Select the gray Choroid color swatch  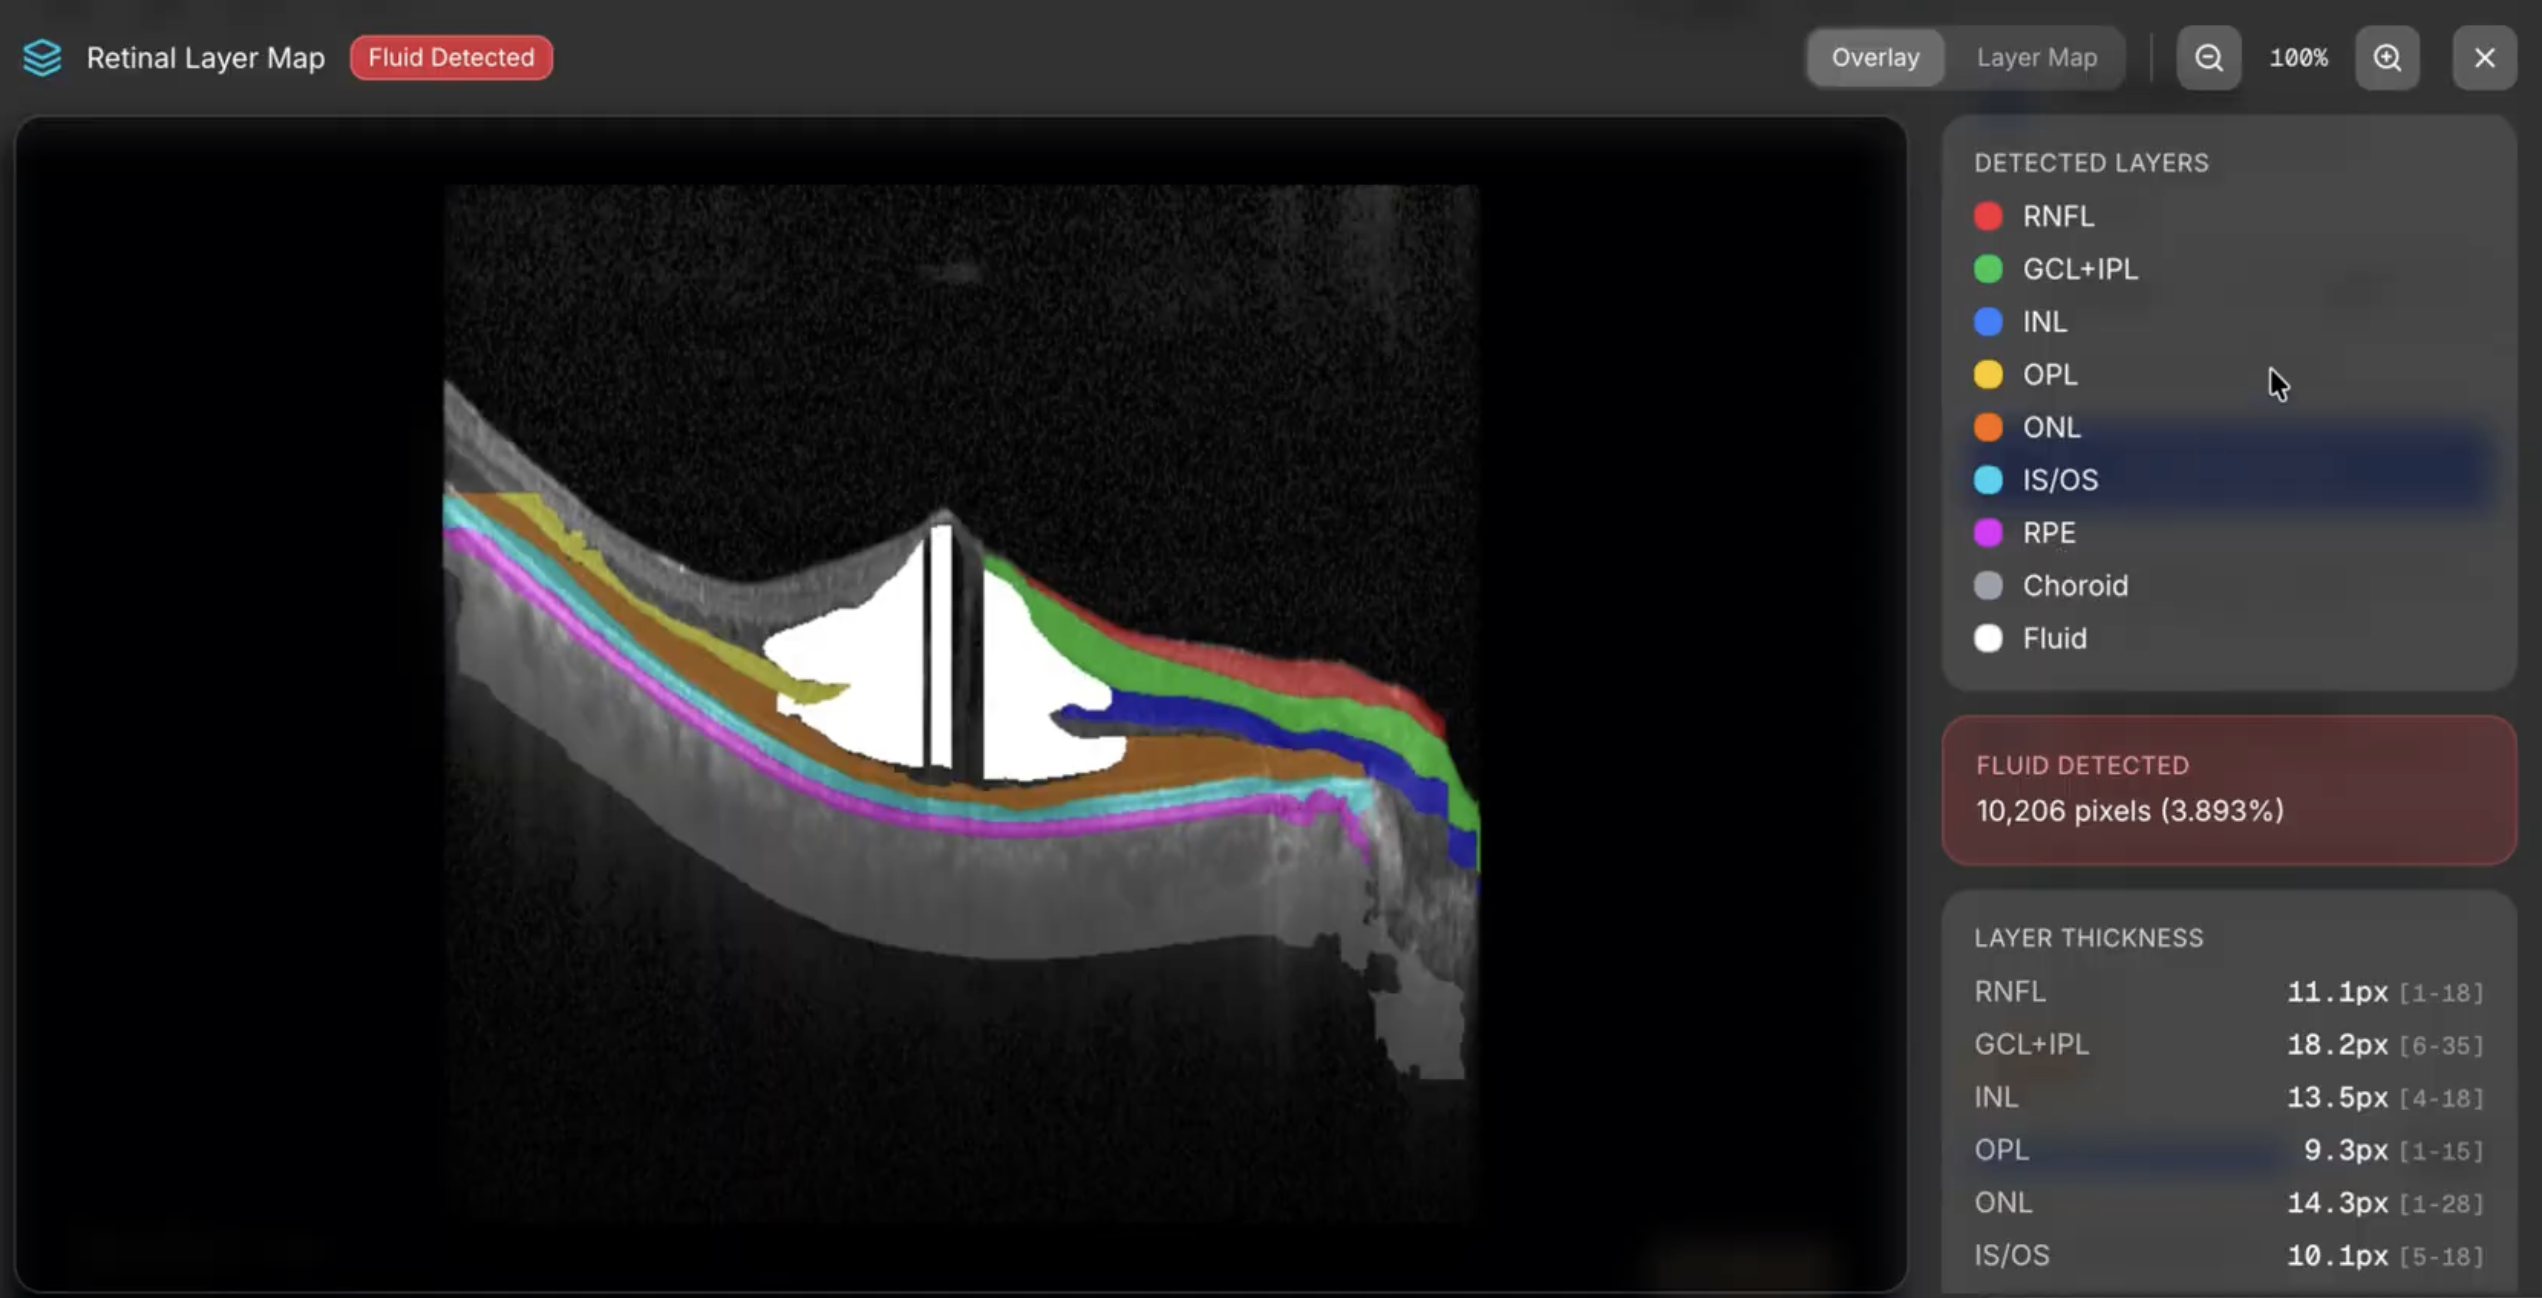click(x=1988, y=585)
